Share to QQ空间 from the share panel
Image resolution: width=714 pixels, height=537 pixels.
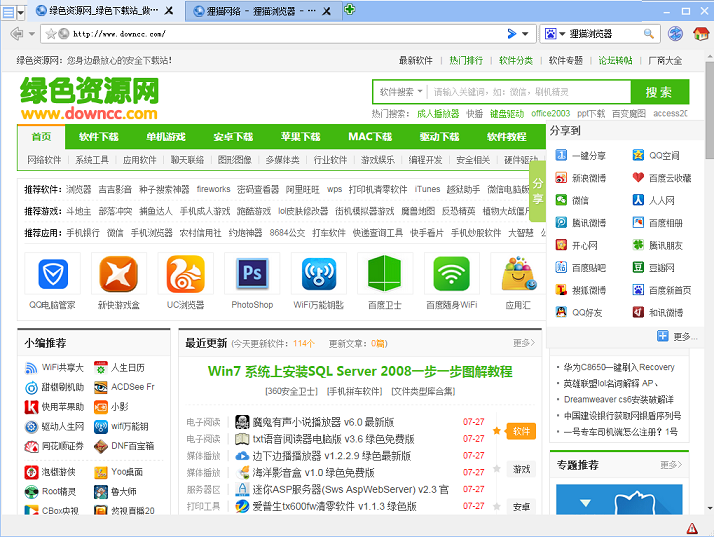click(x=655, y=156)
